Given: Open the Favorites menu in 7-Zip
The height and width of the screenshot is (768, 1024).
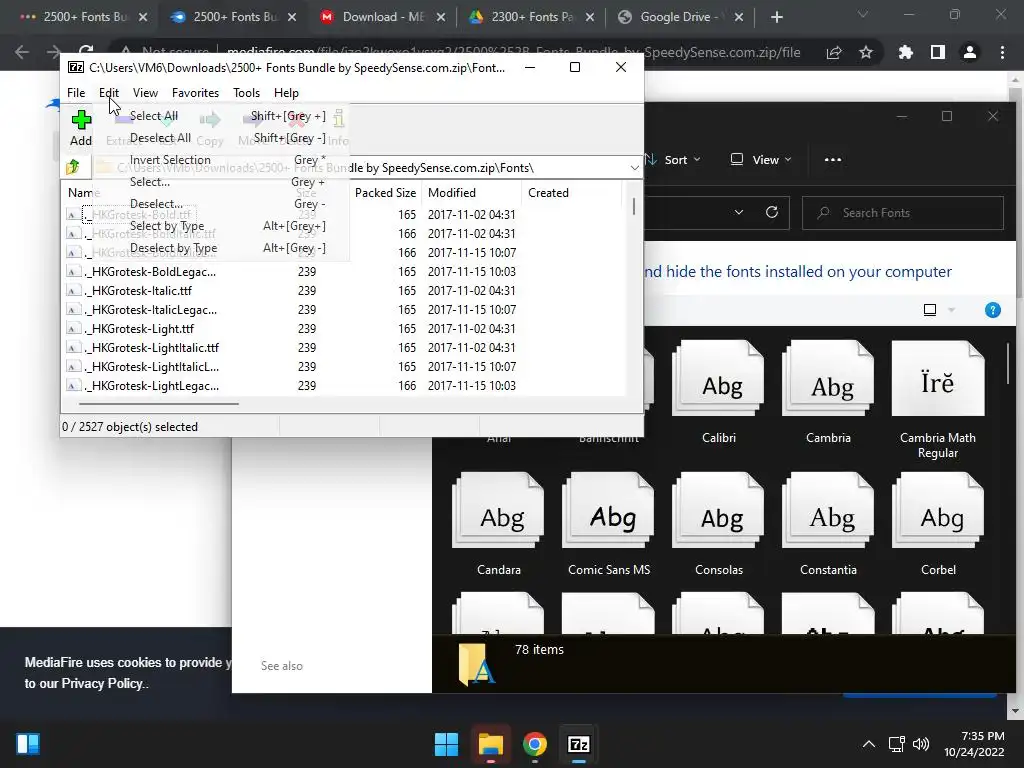Looking at the screenshot, I should coord(195,93).
